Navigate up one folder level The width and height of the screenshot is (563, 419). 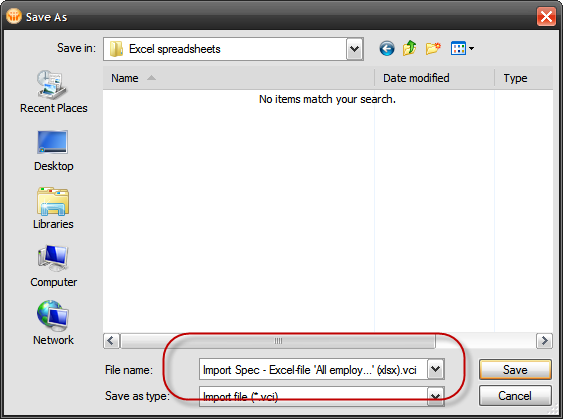pyautogui.click(x=410, y=48)
